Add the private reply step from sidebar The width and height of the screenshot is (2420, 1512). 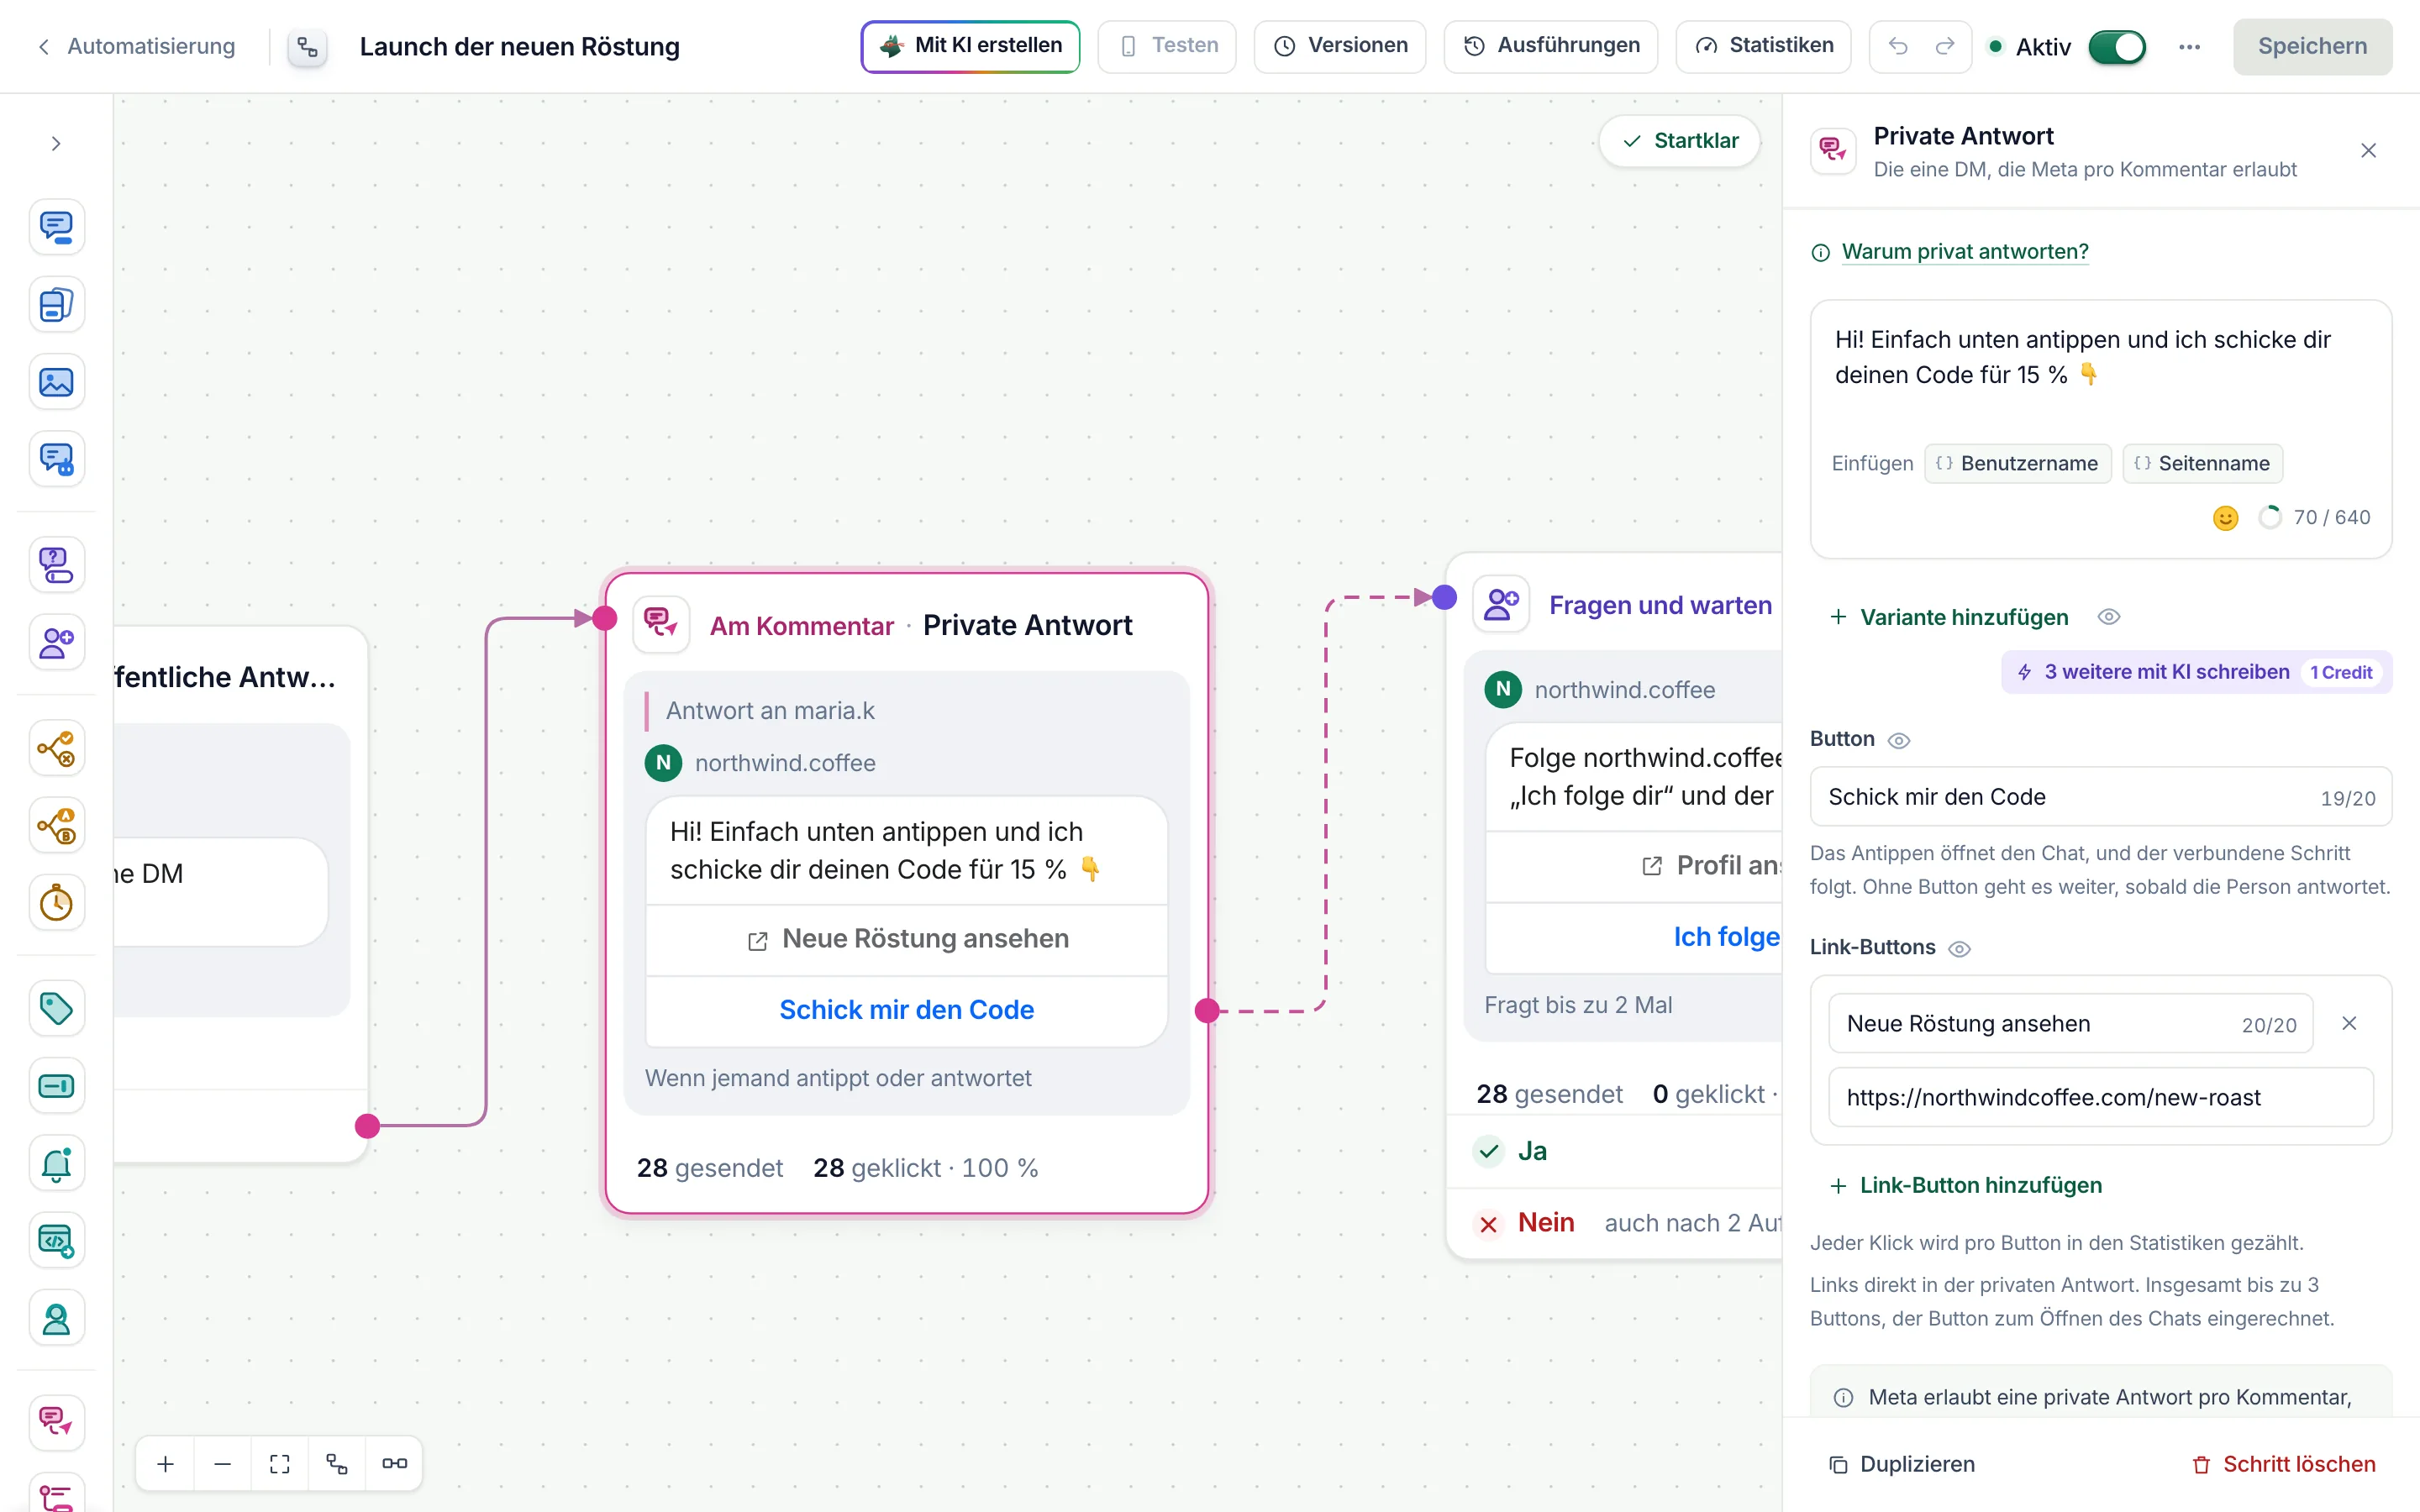pos(56,1422)
